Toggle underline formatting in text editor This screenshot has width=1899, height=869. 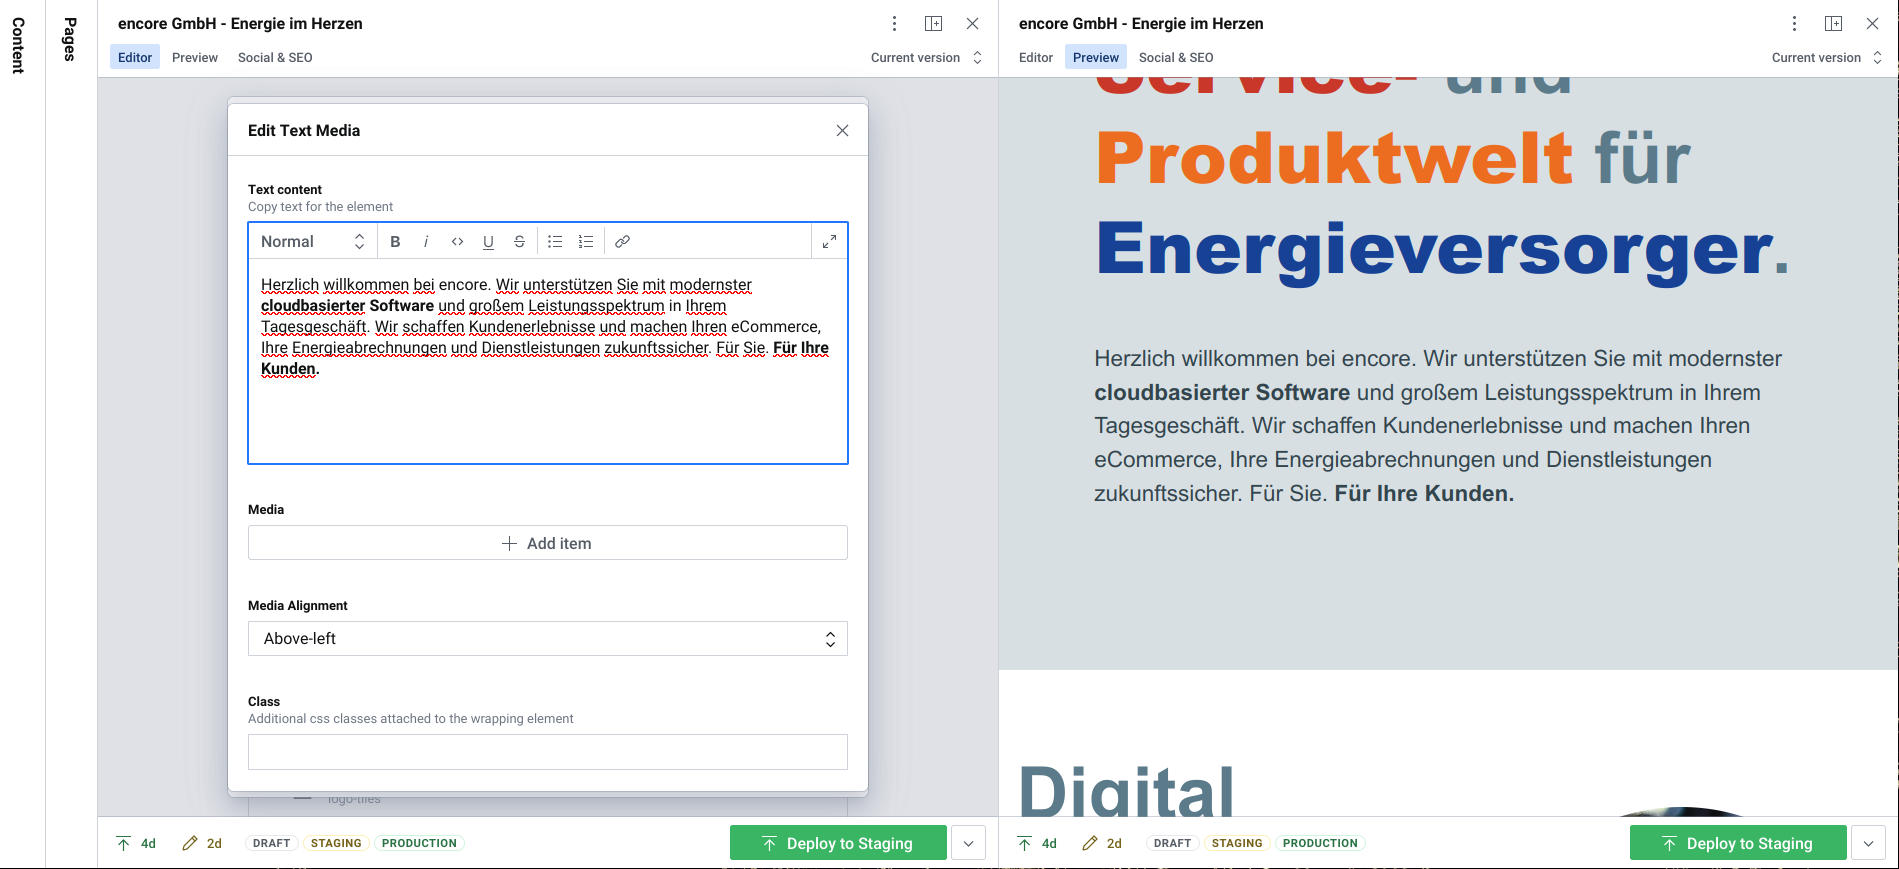point(488,241)
